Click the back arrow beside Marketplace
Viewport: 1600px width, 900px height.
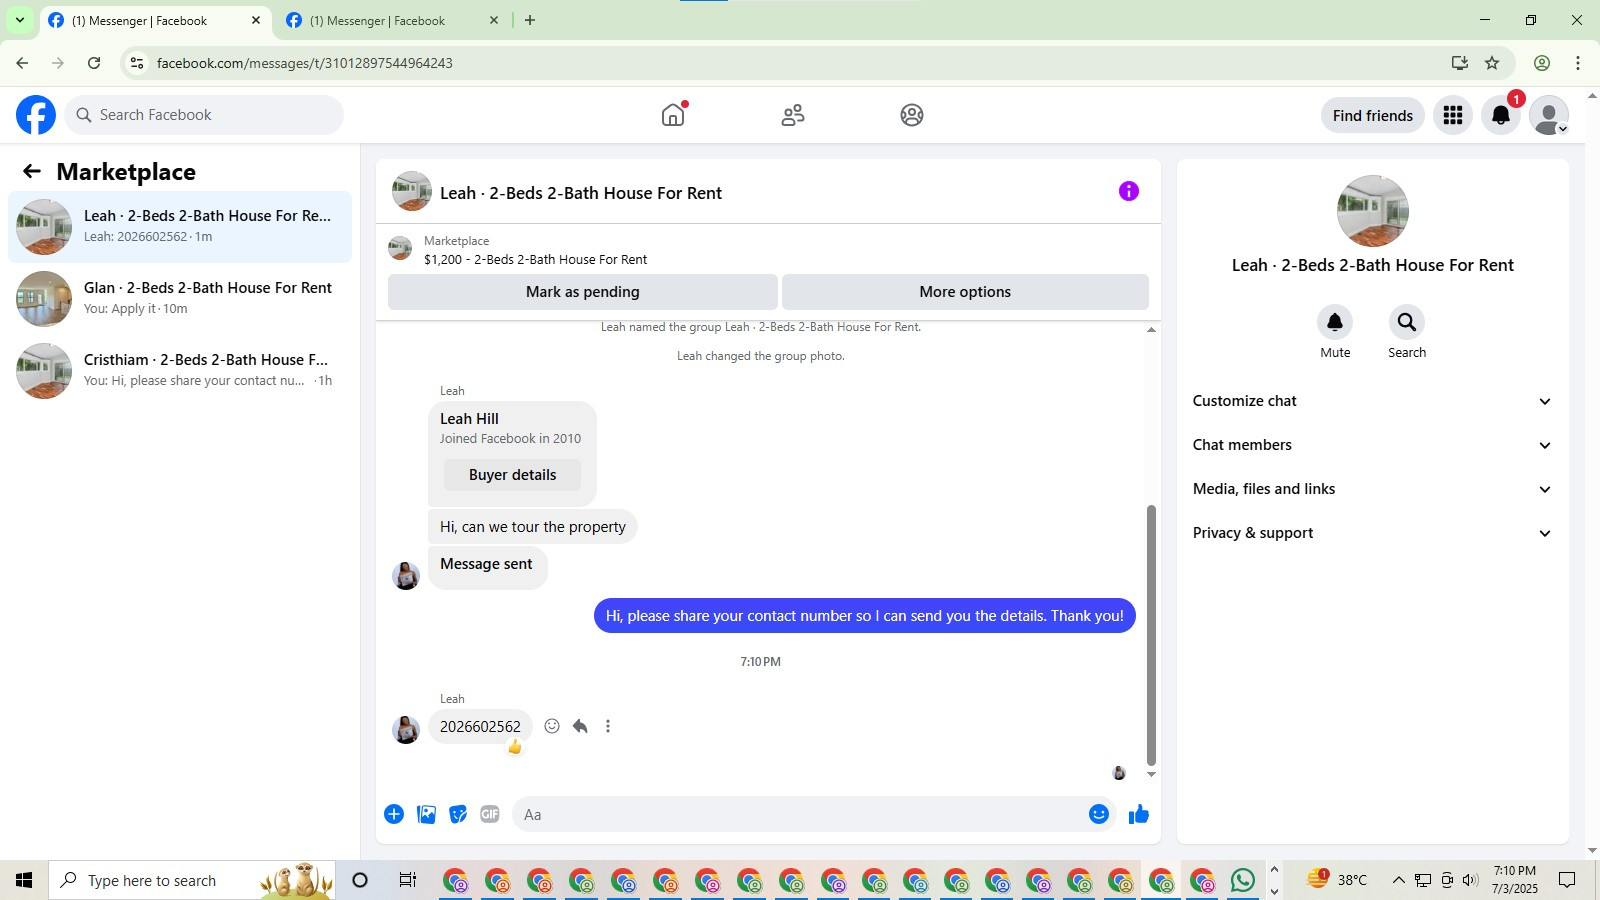(x=32, y=171)
